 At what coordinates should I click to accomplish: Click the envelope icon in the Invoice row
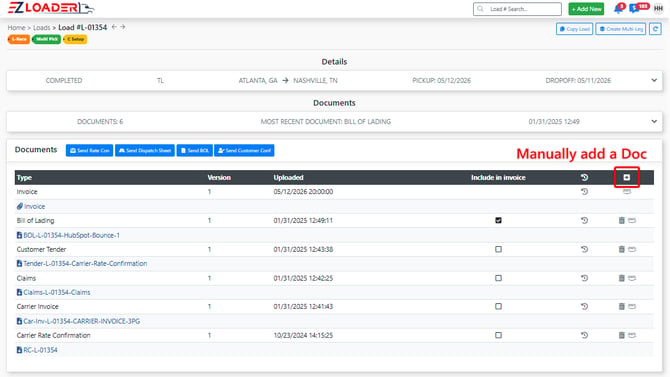627,192
